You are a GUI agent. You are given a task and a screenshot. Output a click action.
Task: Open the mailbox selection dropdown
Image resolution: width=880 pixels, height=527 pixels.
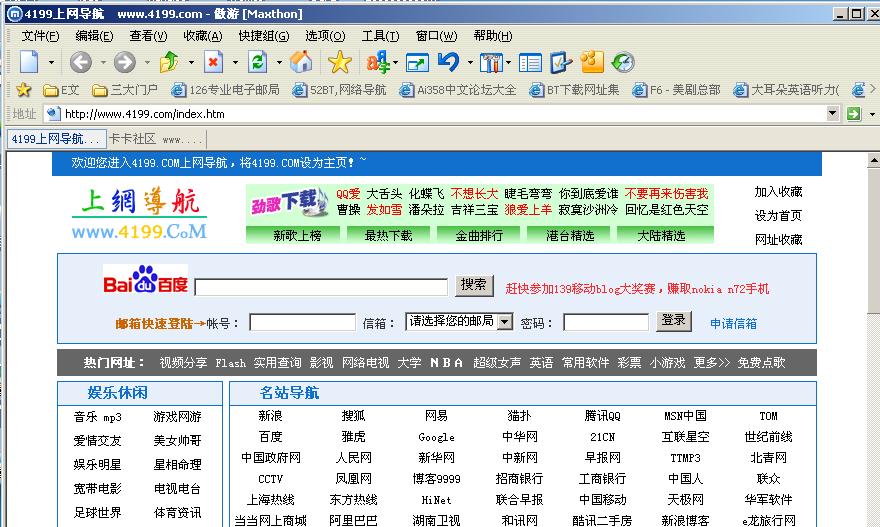[x=504, y=322]
